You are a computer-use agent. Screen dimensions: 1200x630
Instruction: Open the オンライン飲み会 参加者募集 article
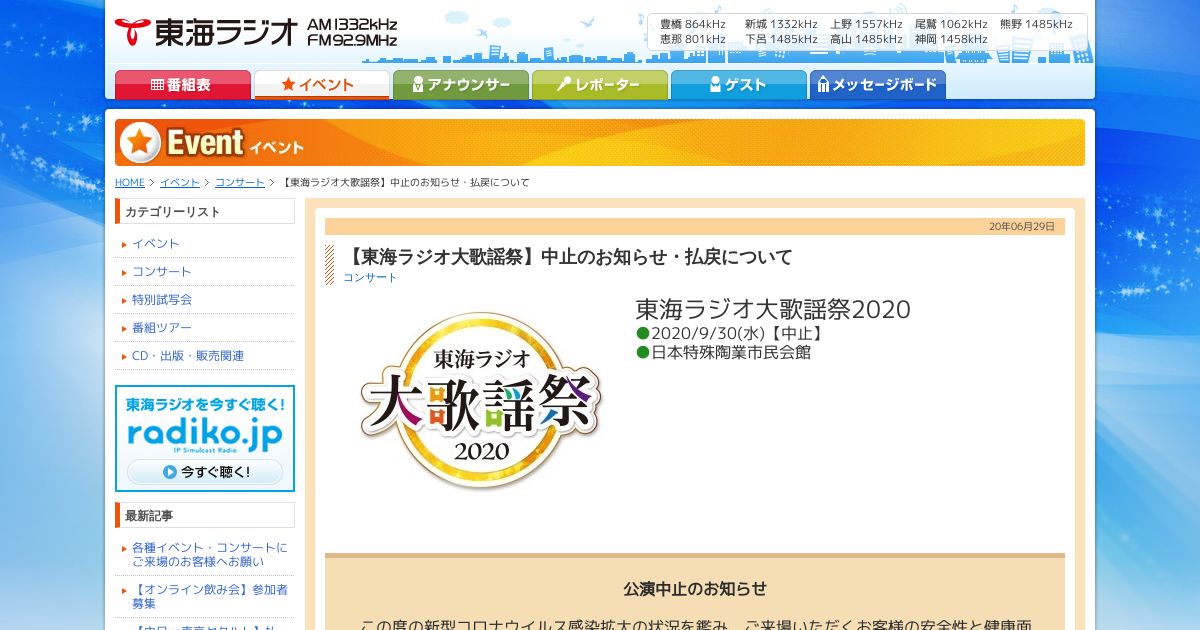210,597
